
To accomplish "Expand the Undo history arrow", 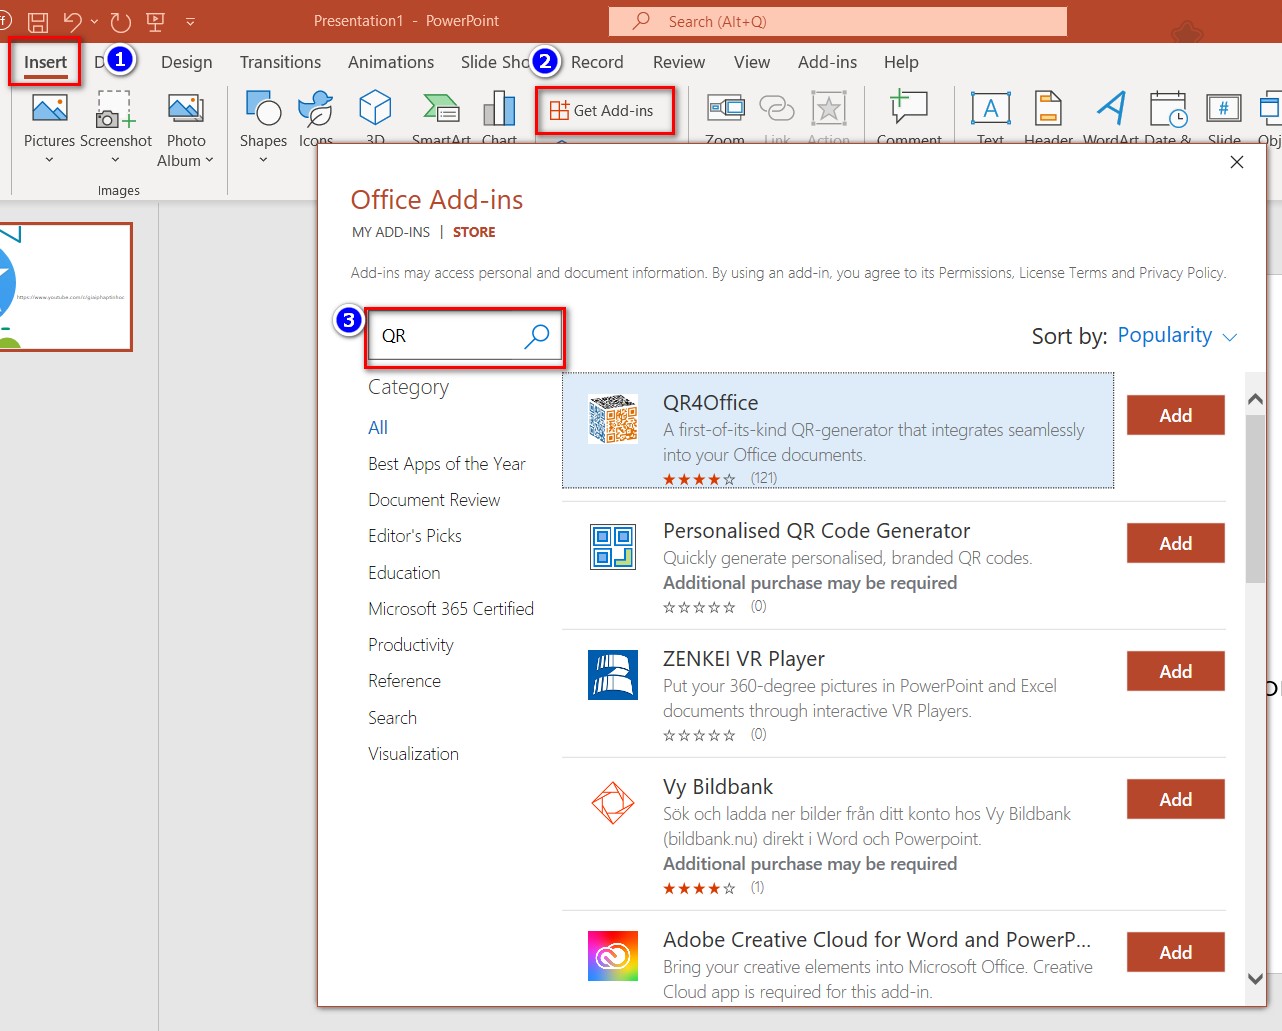I will click(94, 21).
